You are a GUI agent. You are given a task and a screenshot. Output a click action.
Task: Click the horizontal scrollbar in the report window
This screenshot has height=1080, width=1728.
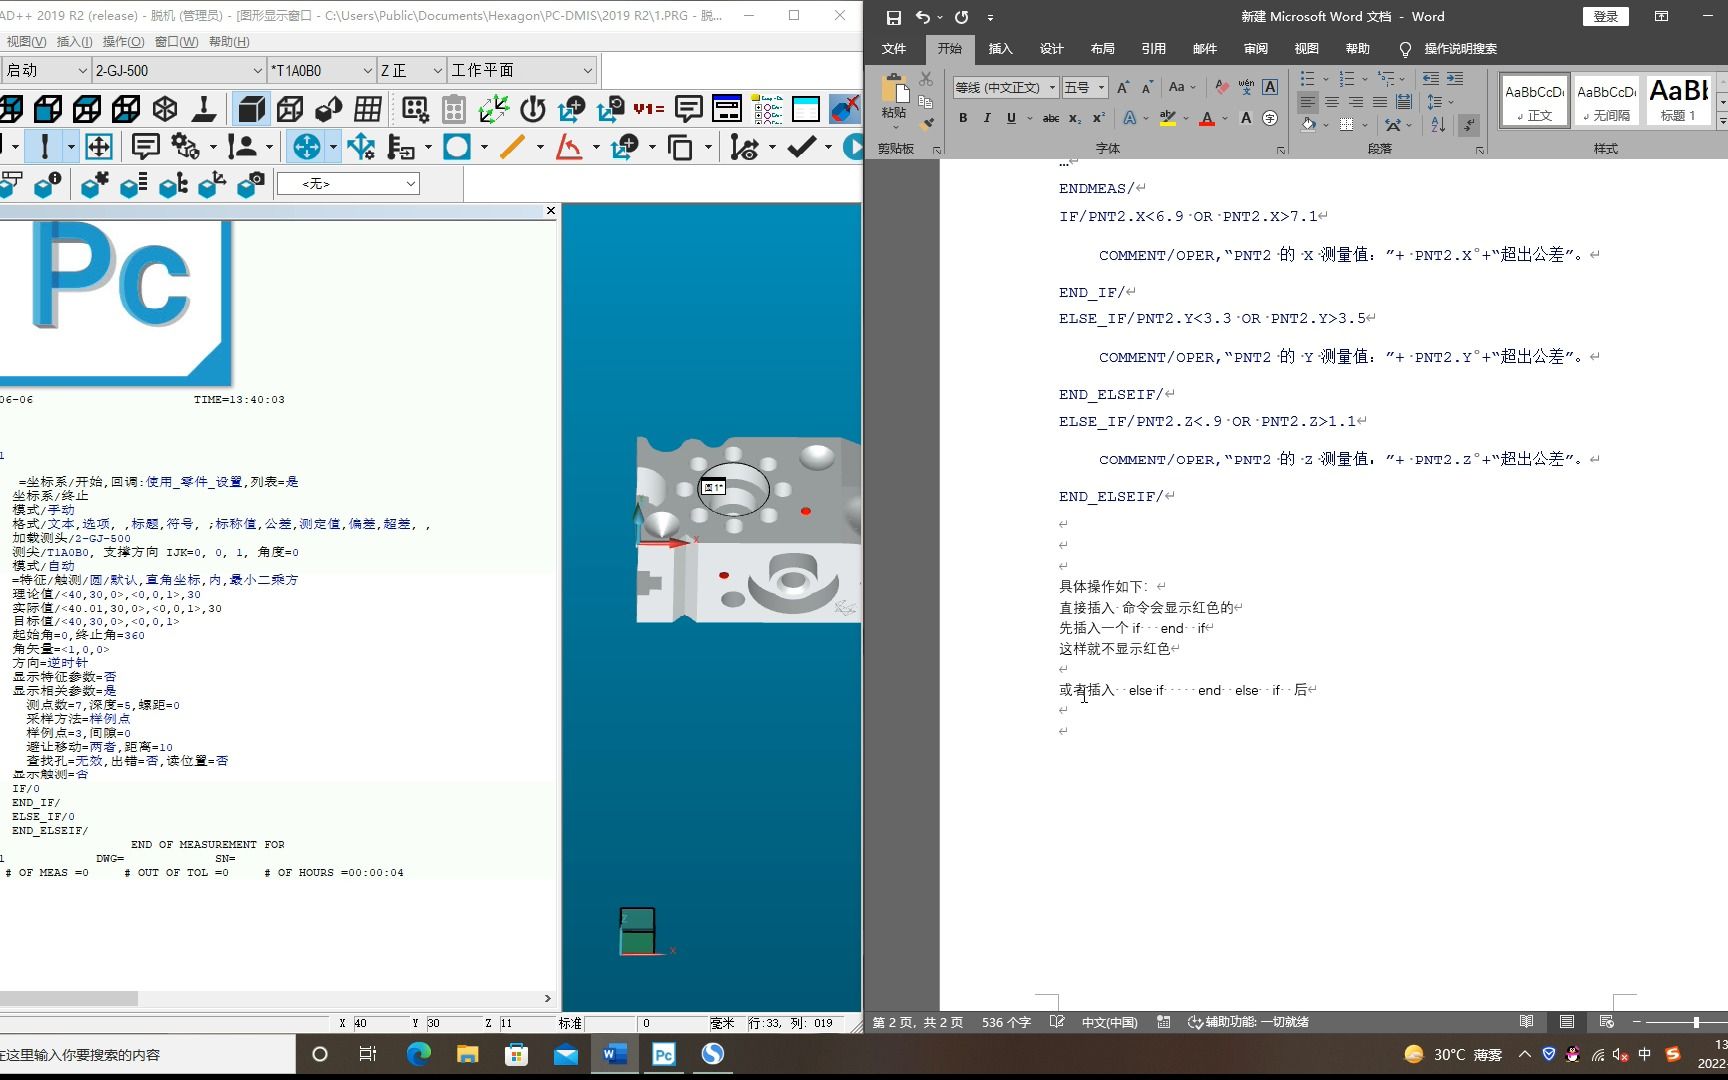70,998
